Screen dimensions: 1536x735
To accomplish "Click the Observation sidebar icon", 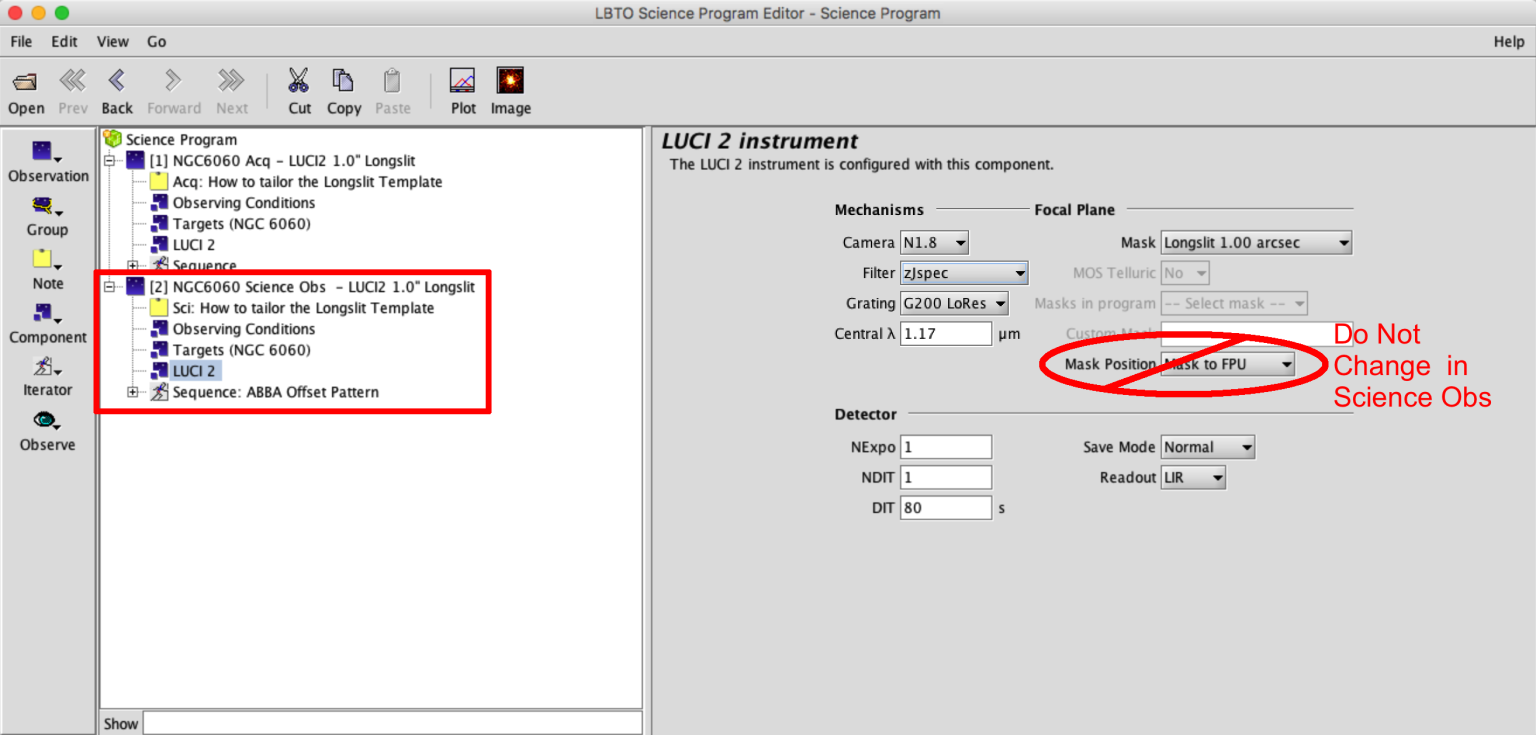I will click(45, 151).
